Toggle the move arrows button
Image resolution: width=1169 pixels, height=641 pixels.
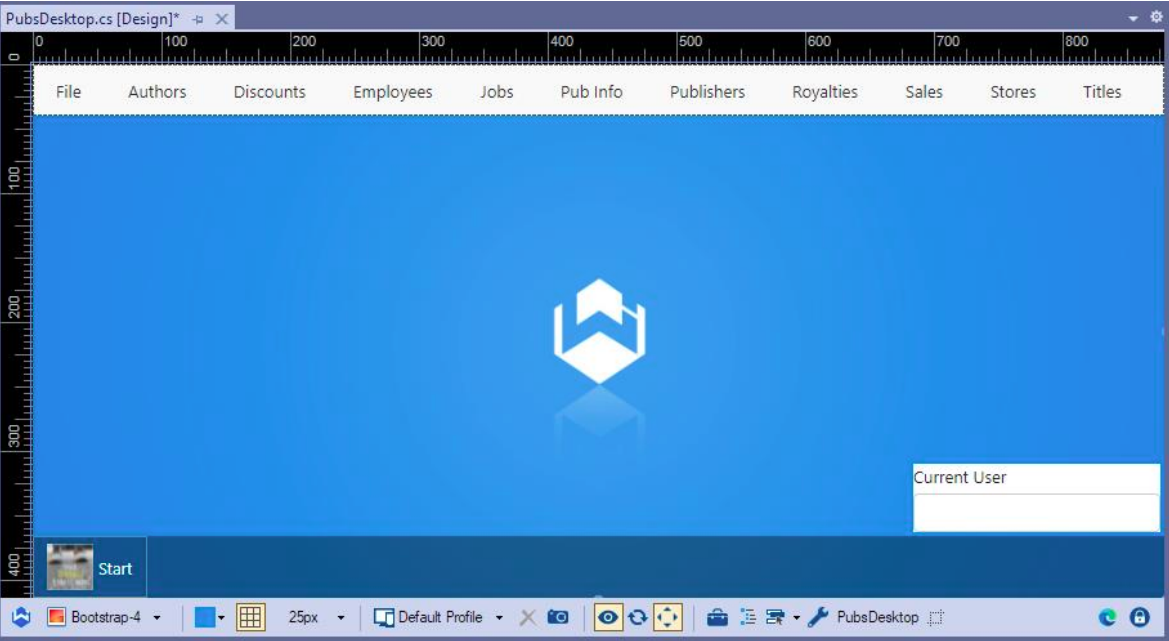click(x=667, y=617)
